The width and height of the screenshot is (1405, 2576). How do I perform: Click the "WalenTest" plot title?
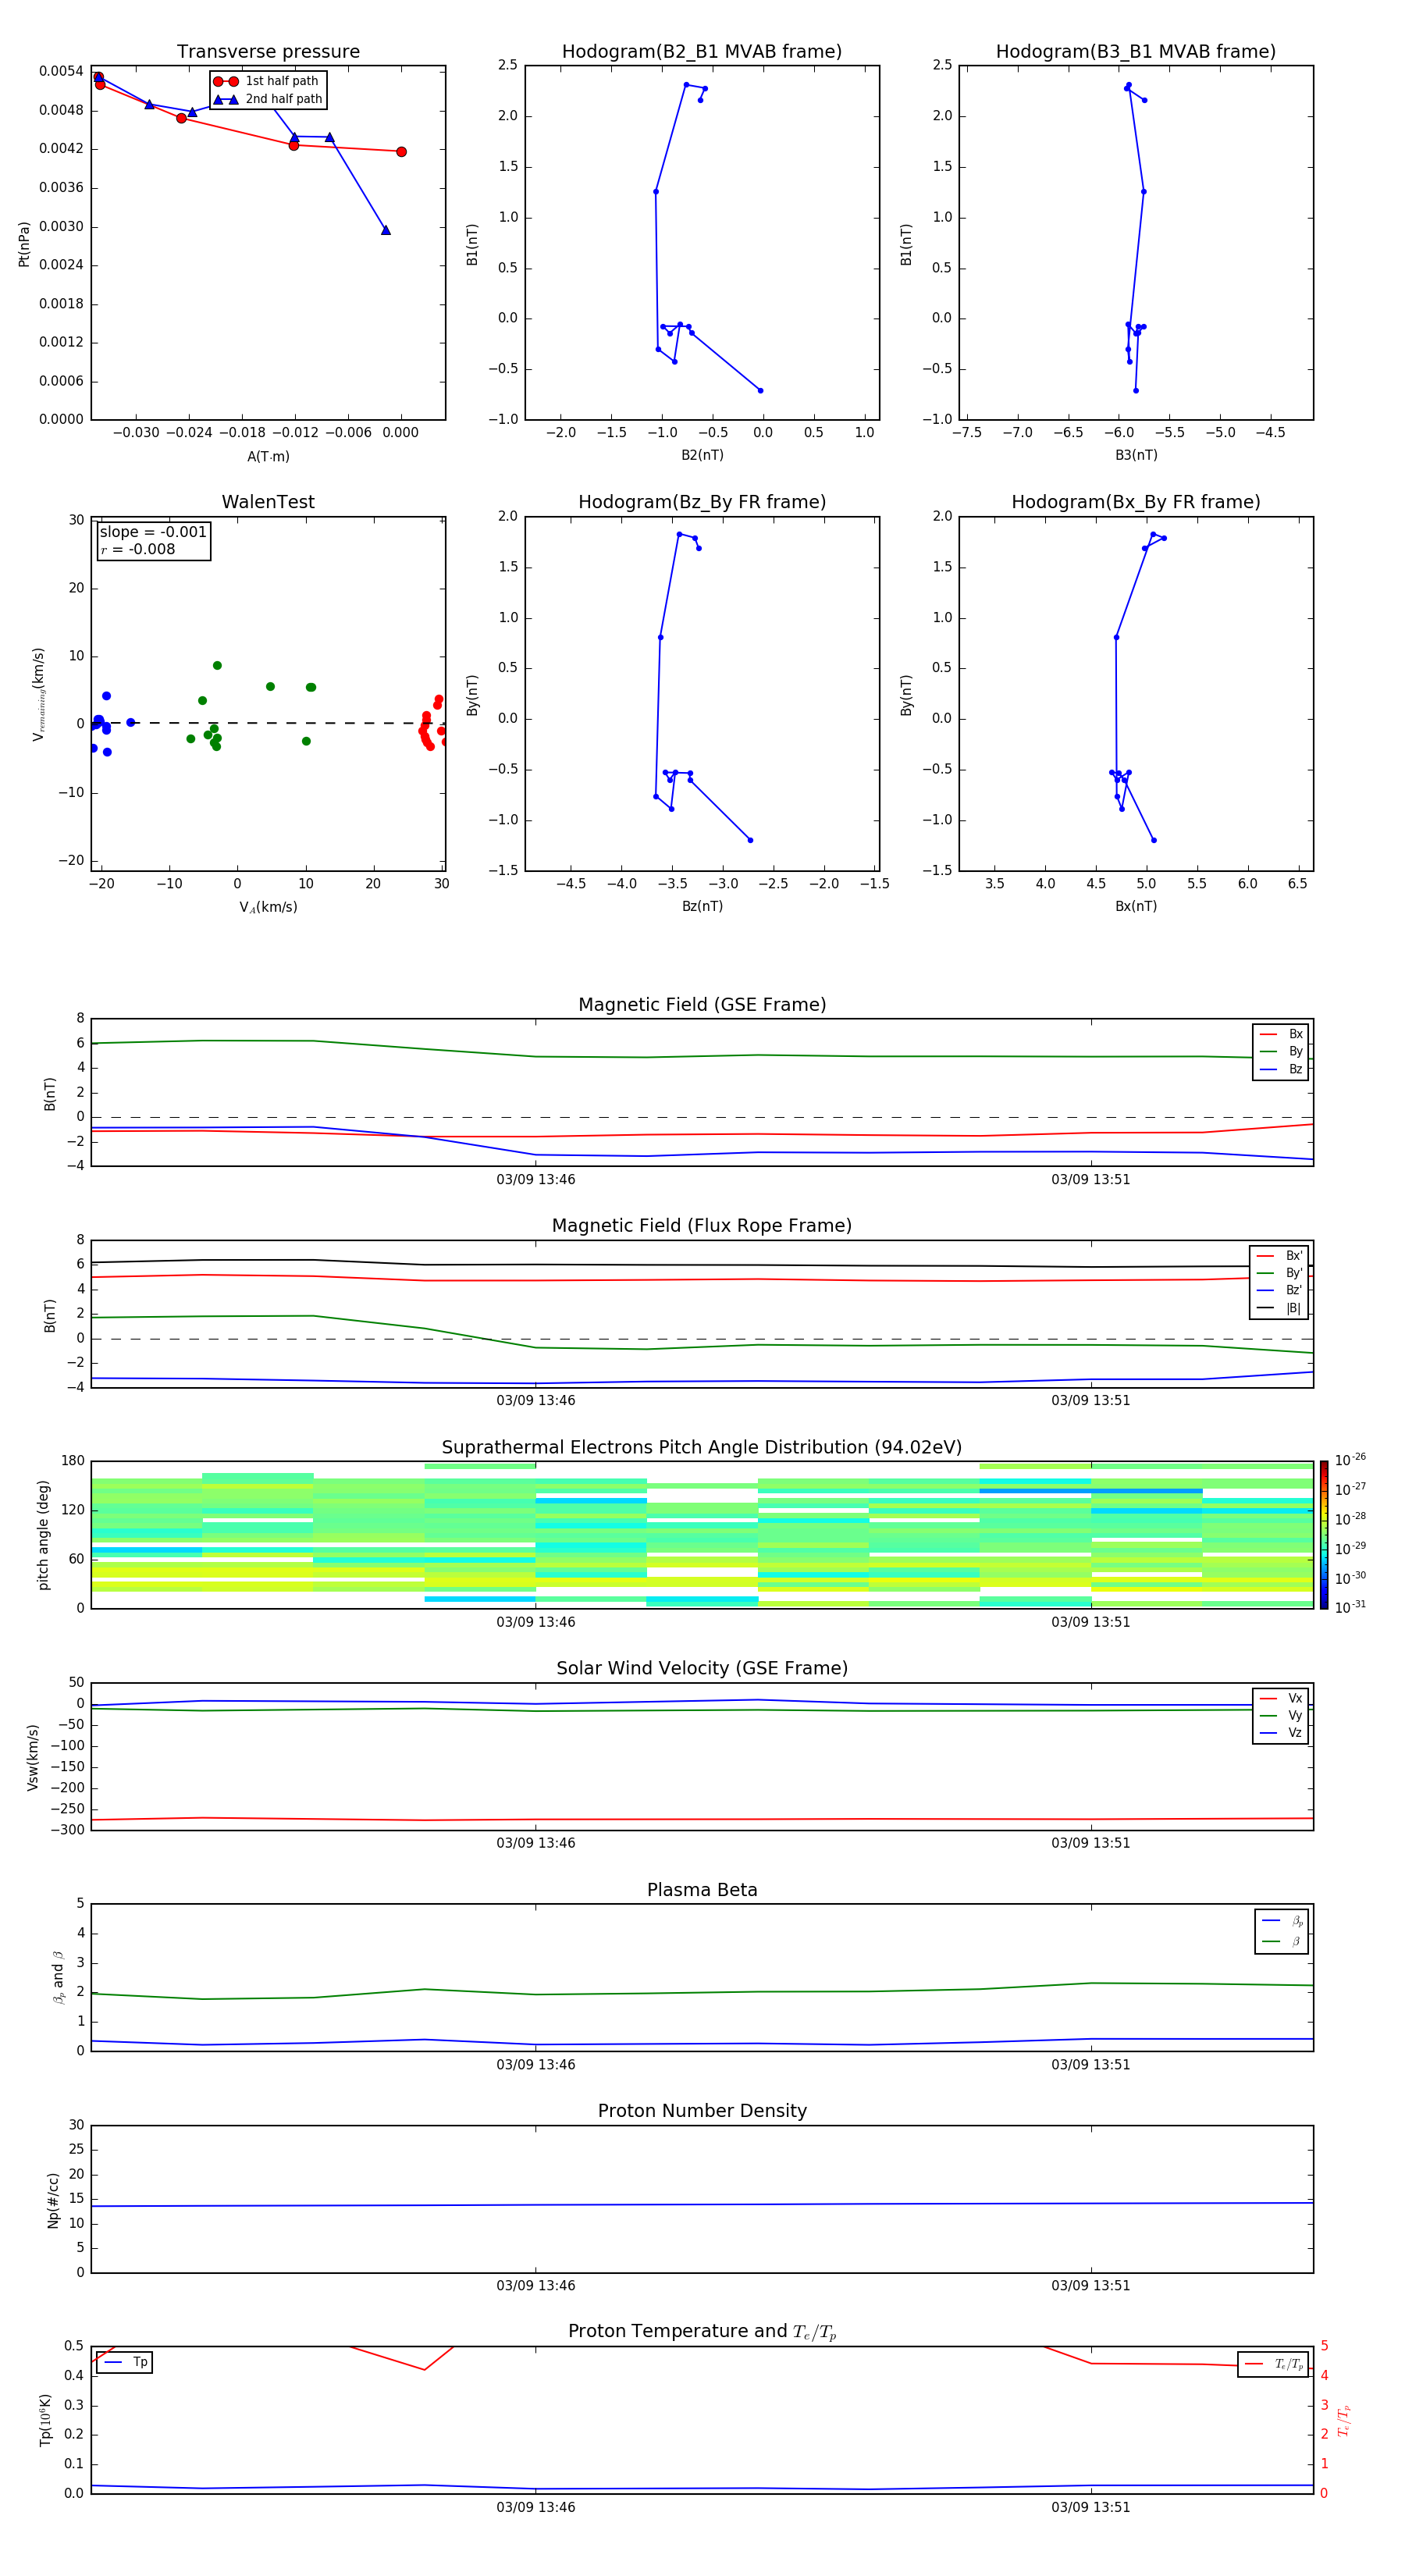click(x=268, y=502)
